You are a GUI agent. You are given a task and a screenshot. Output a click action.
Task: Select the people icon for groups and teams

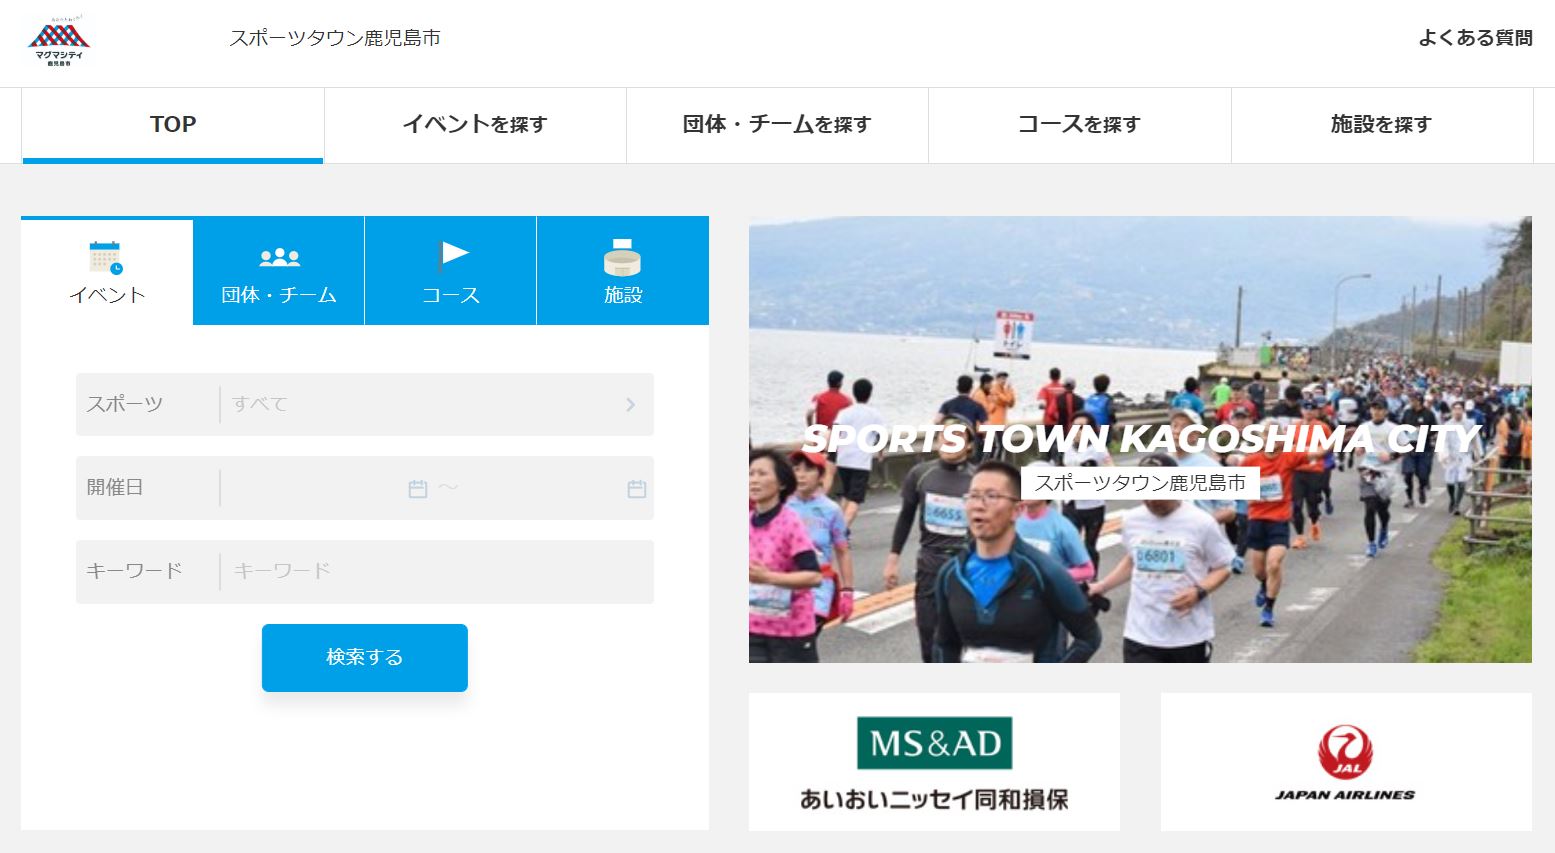coord(279,257)
